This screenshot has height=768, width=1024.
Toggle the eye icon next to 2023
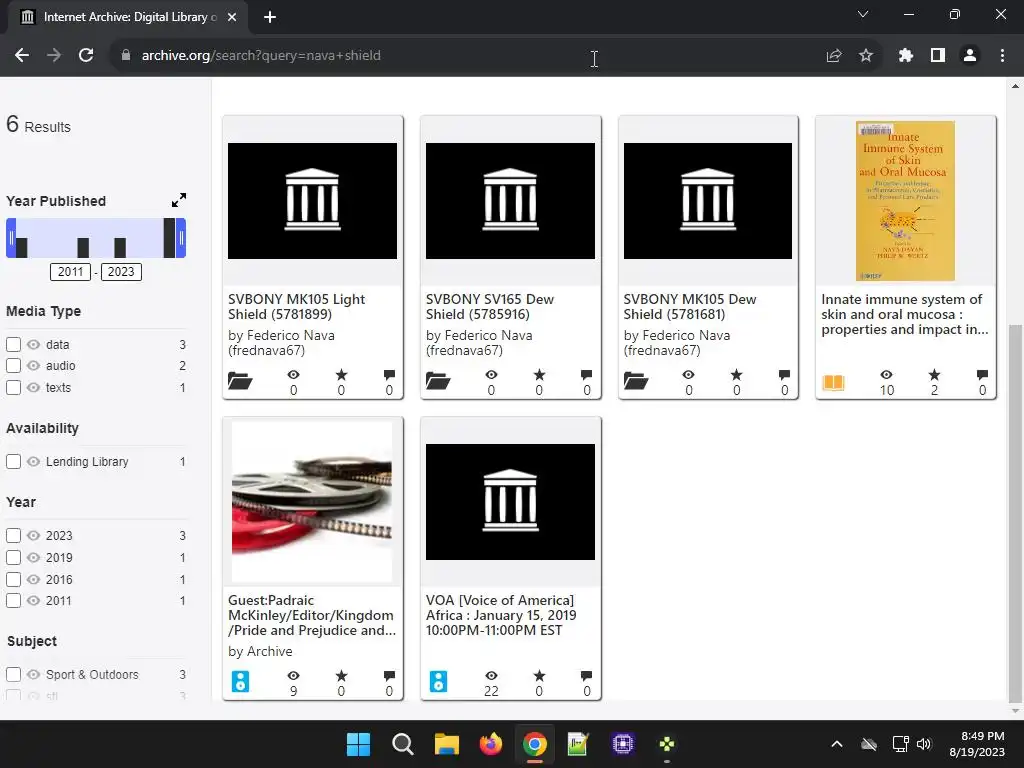33,536
